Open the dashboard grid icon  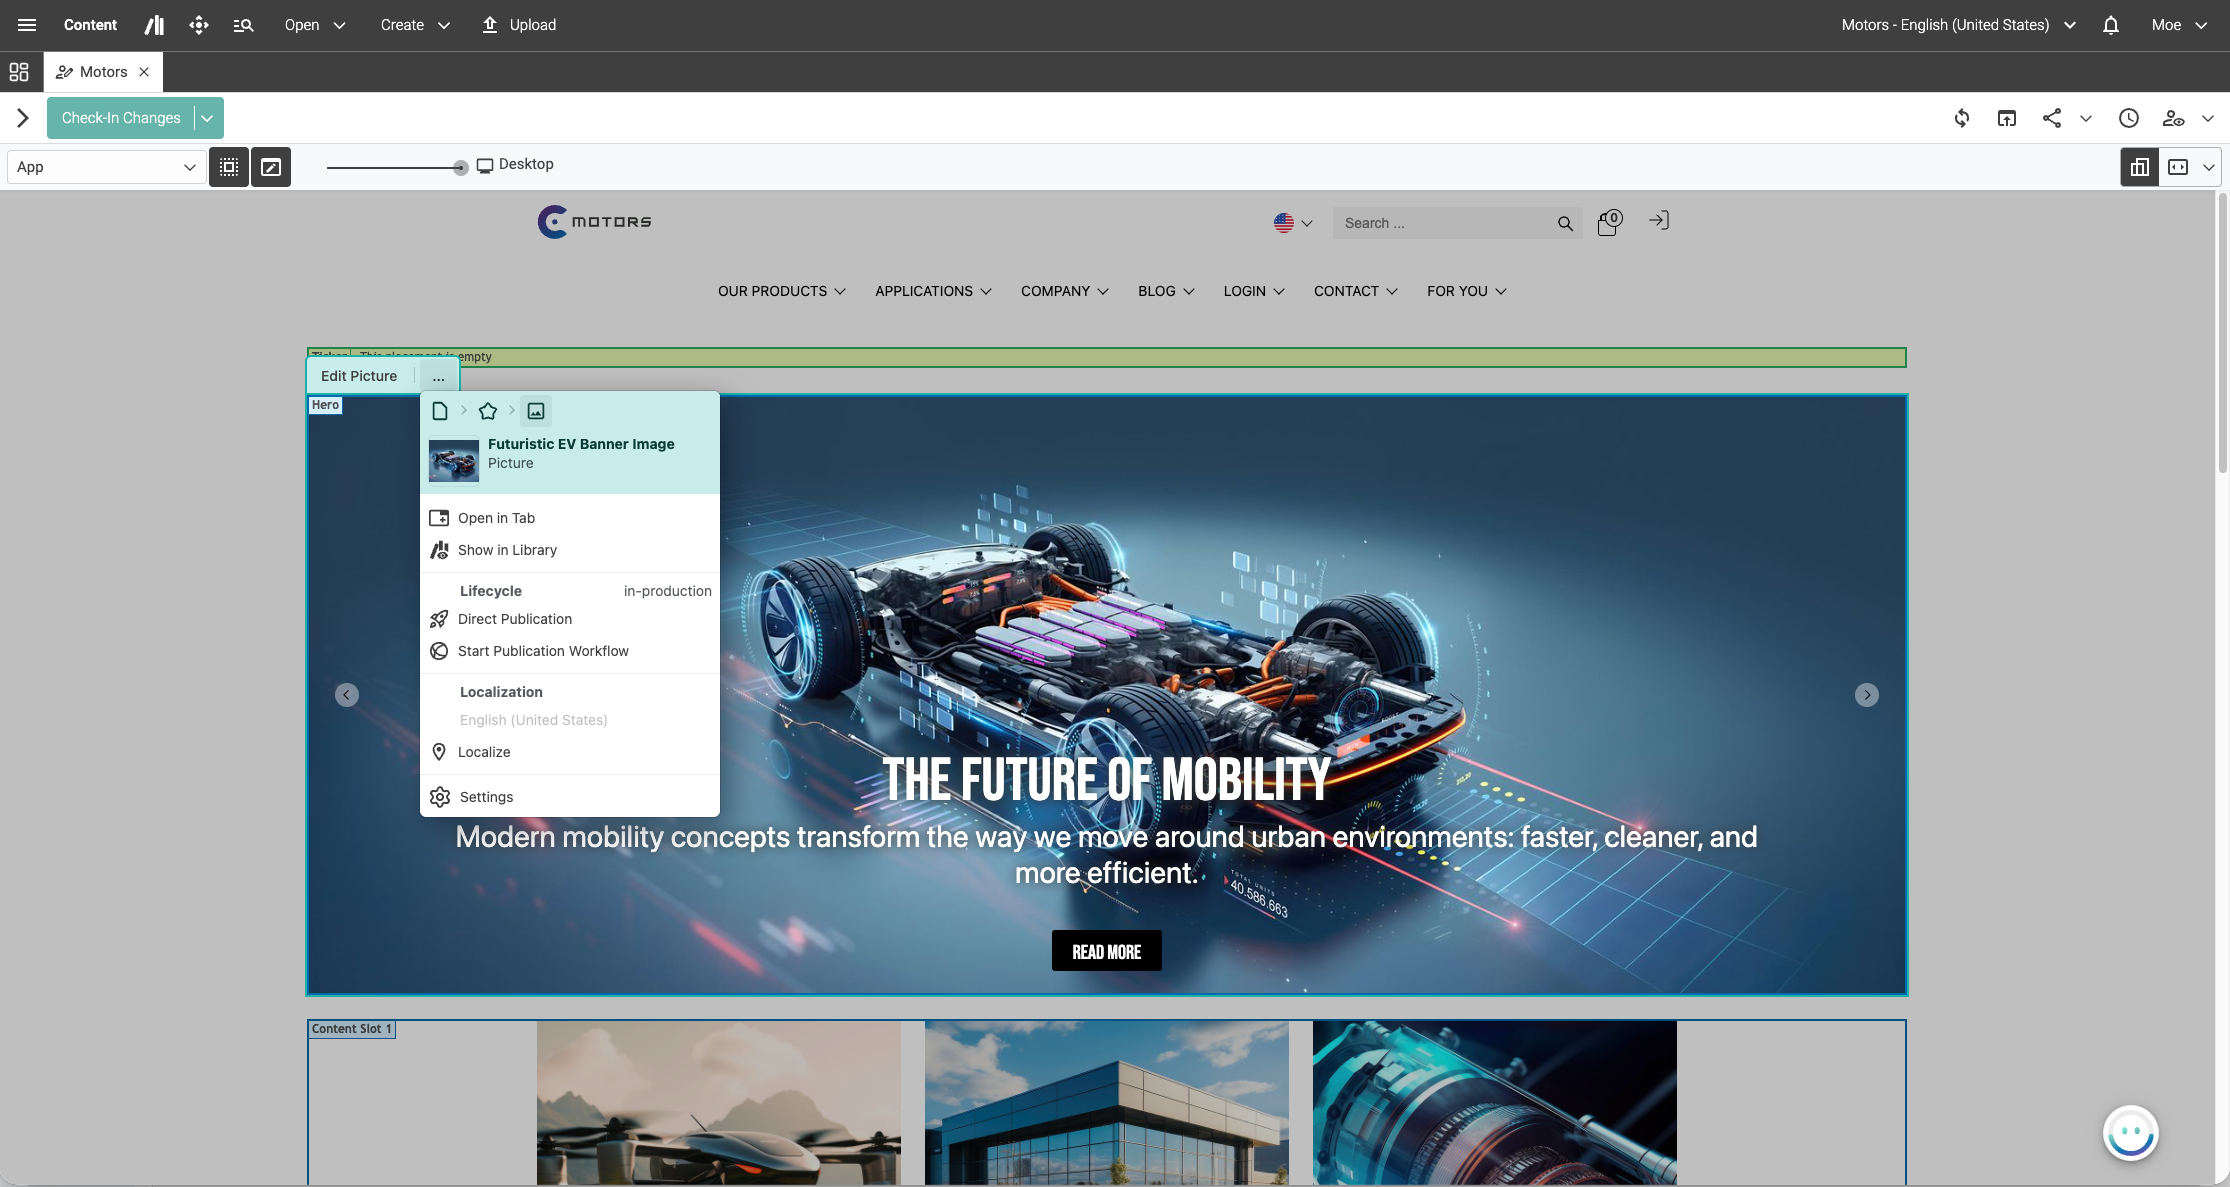point(19,72)
